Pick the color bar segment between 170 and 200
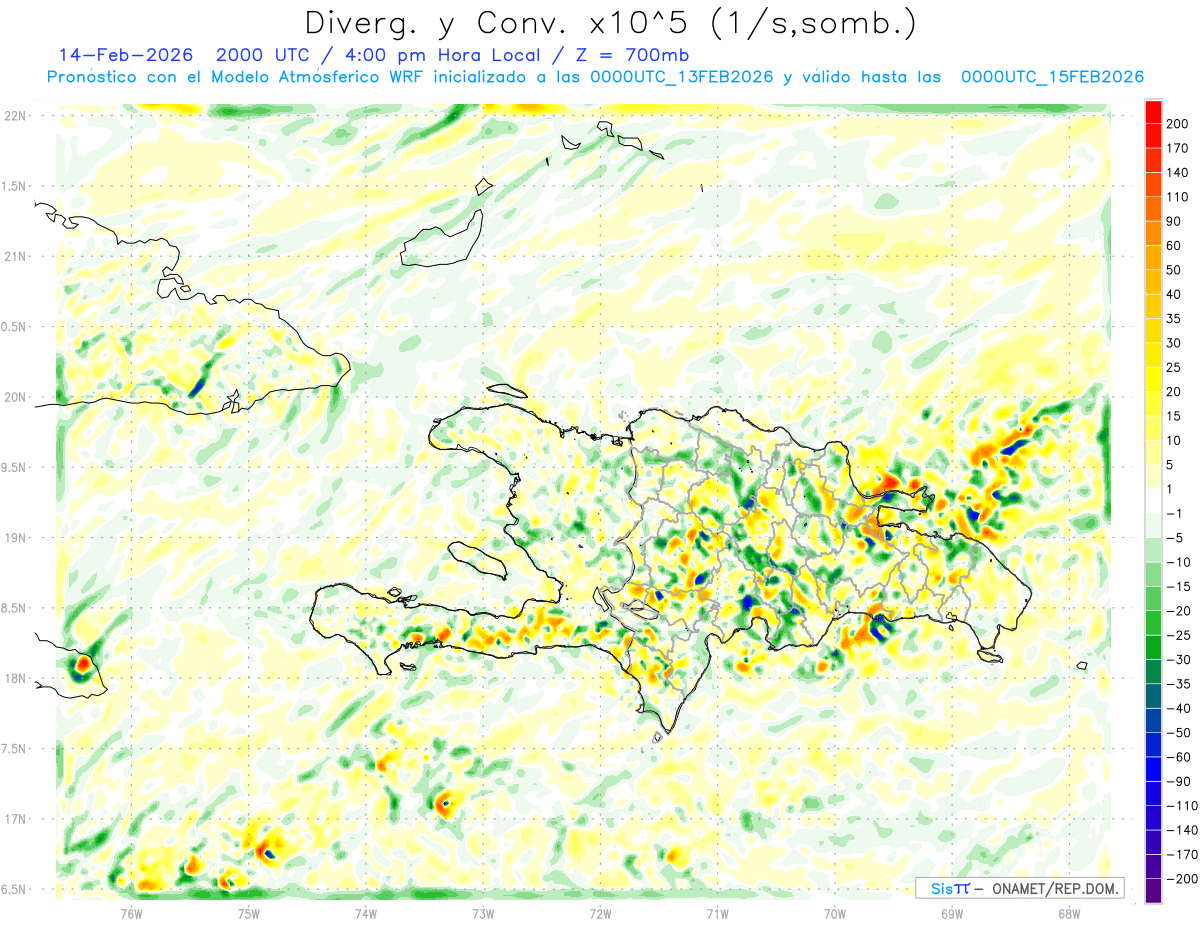The image size is (1200, 927). click(x=1153, y=136)
